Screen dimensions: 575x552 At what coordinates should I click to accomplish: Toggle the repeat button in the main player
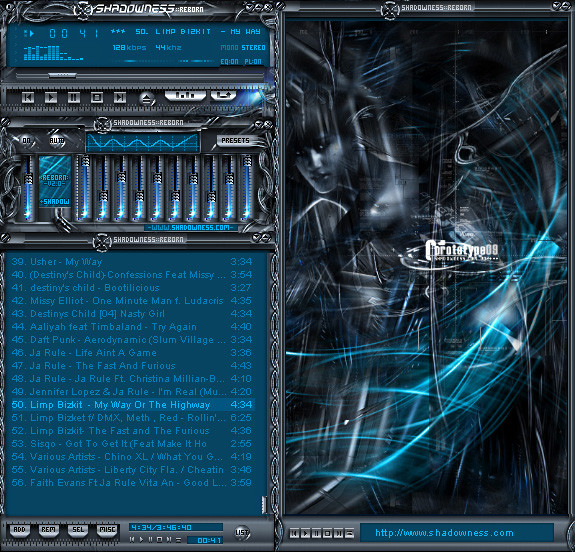click(x=223, y=95)
